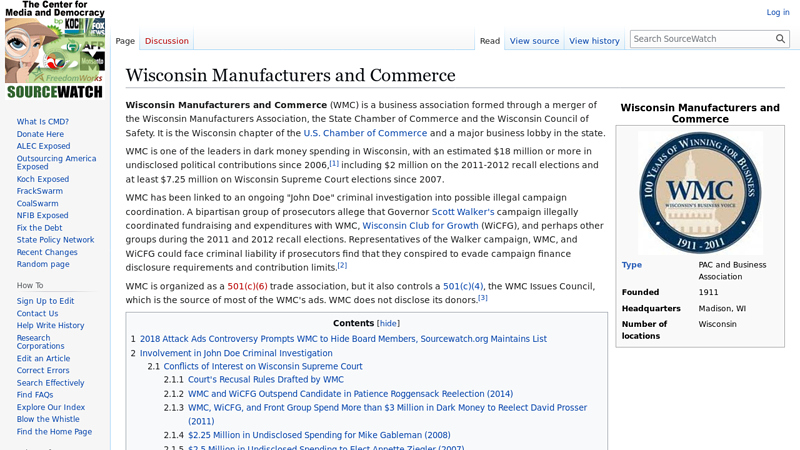Viewport: 800px width, 450px height.
Task: Open Correct Errors sidebar link
Action: (x=43, y=370)
